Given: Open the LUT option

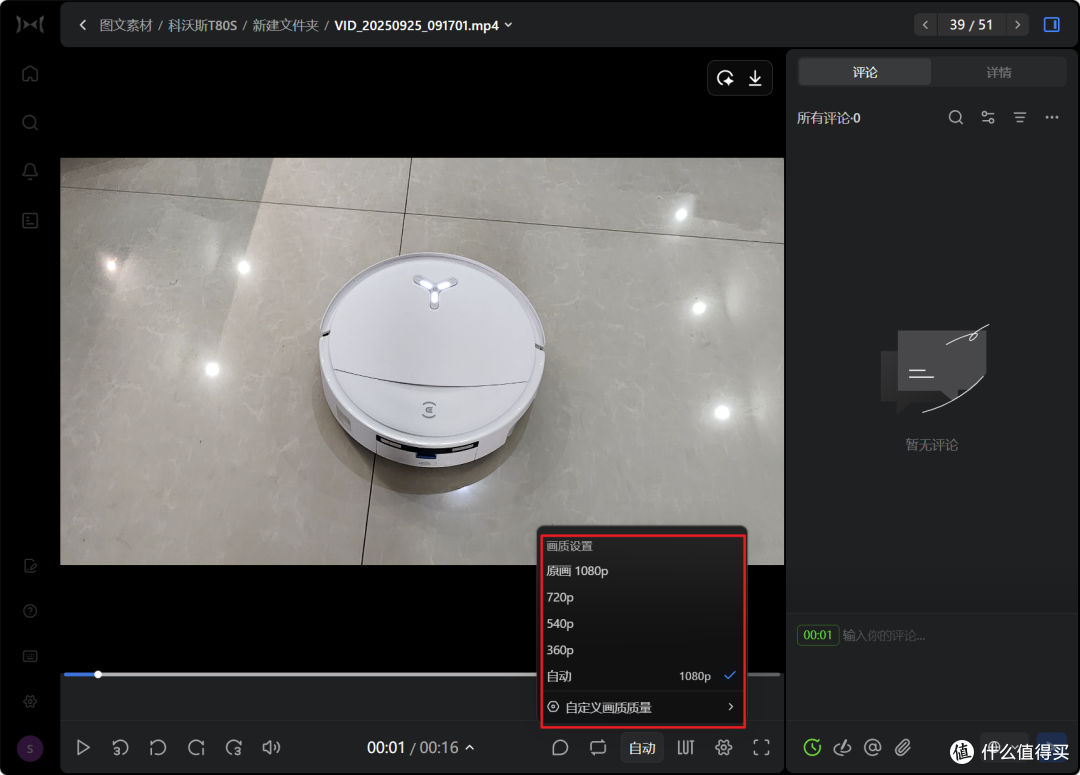Looking at the screenshot, I should coord(685,747).
